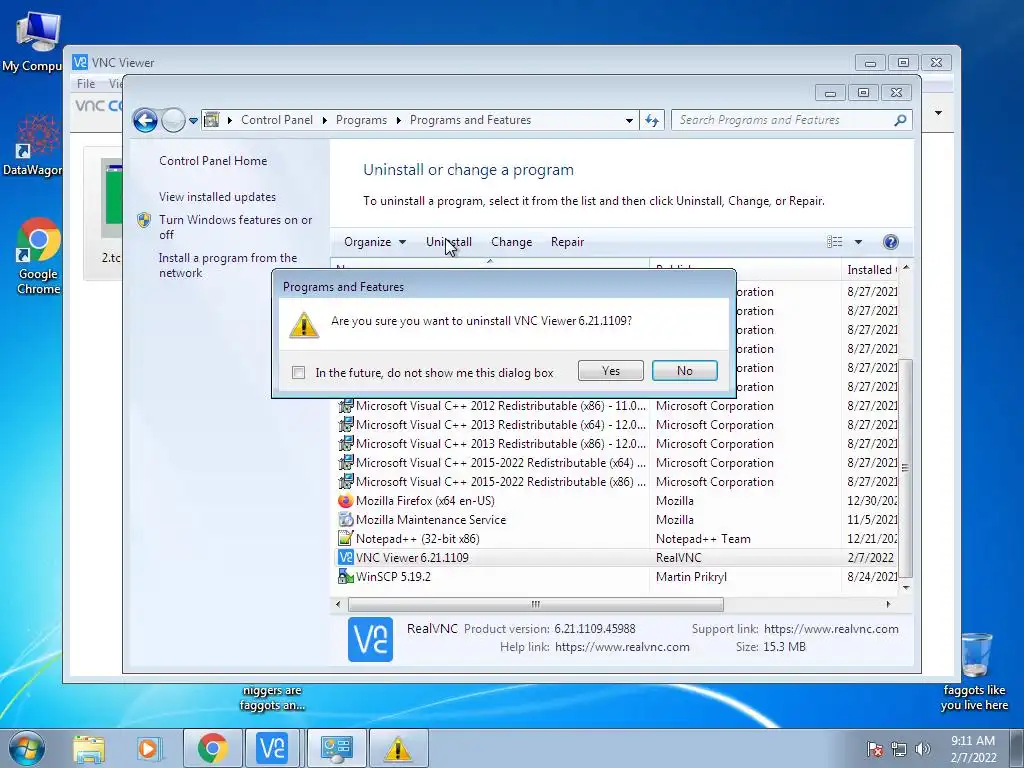Click the vertical scrollbar thumb in list
This screenshot has height=768, width=1024.
905,468
